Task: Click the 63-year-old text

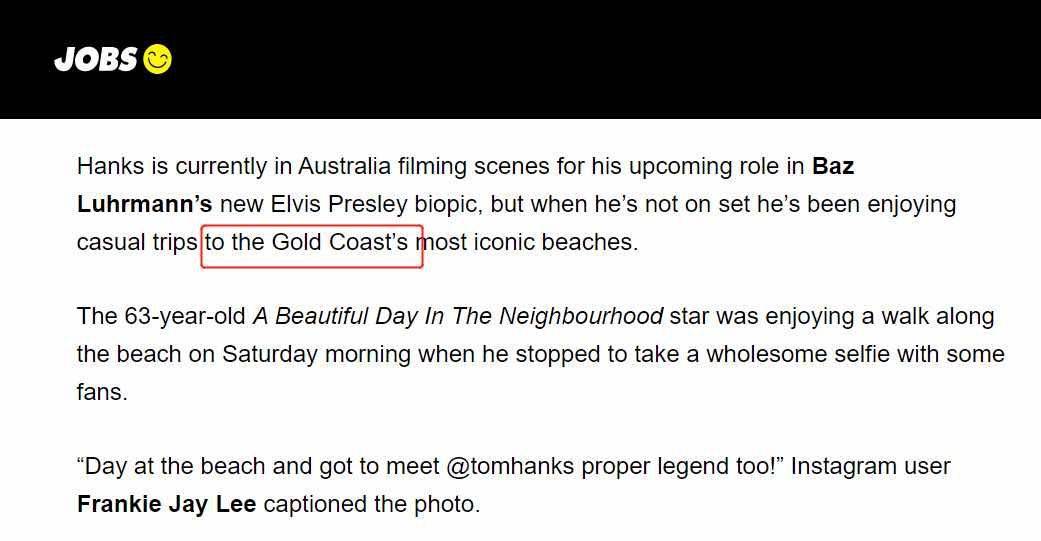Action: tap(185, 316)
